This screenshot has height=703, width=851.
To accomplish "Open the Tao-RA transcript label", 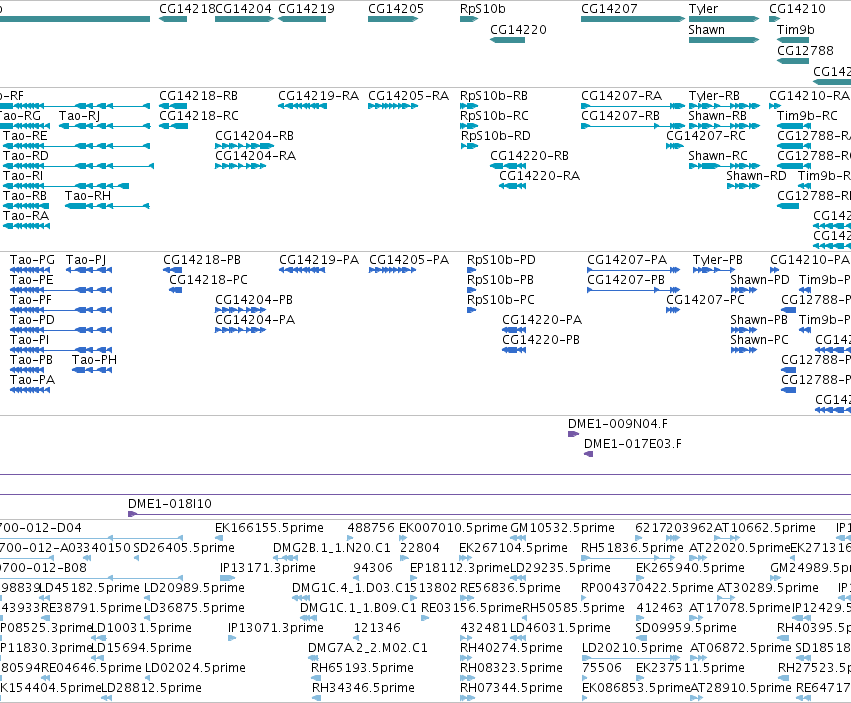I will 26,216.
